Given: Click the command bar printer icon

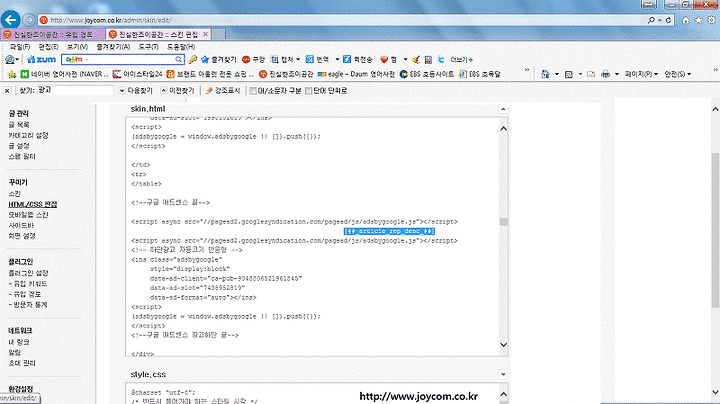Looking at the screenshot, I should [606, 74].
